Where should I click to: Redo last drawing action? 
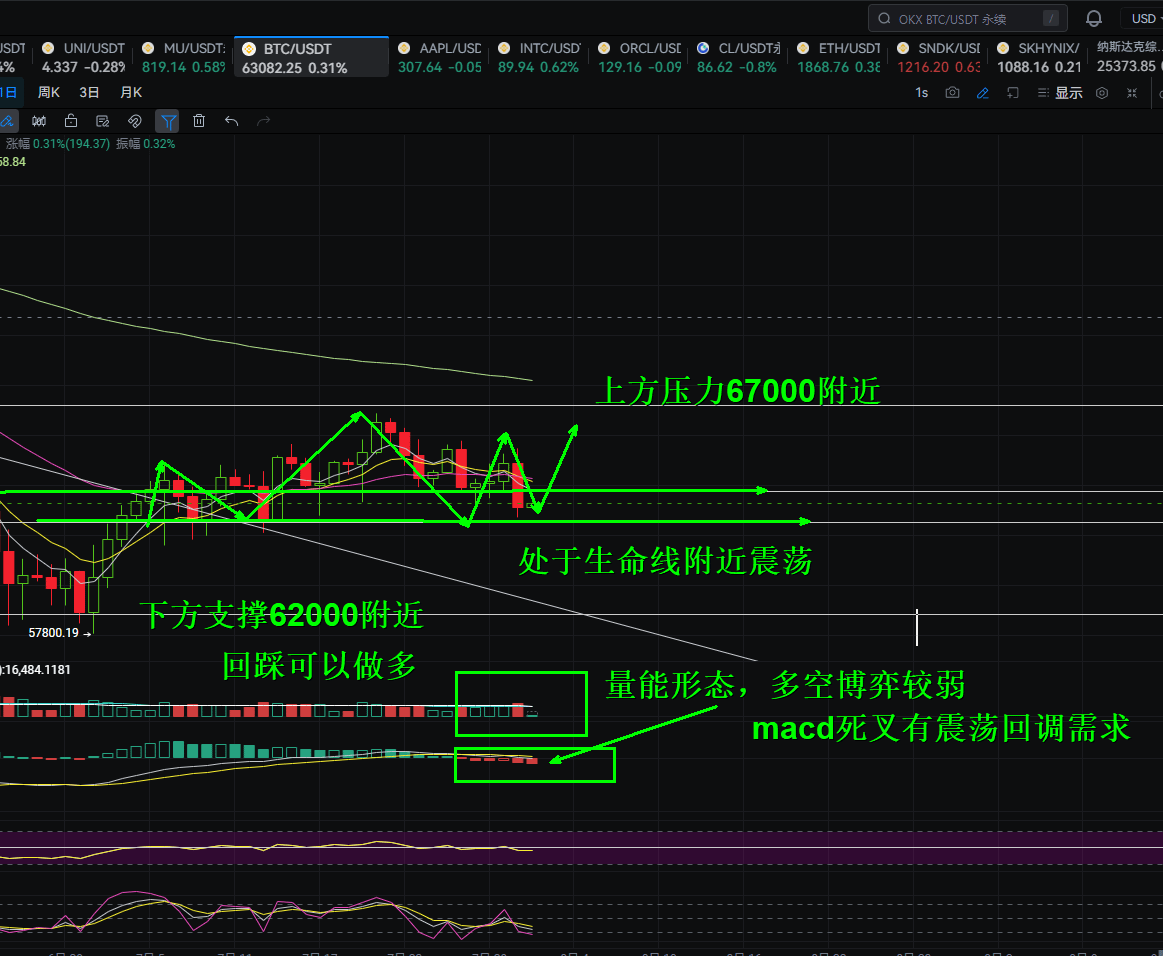coord(263,121)
